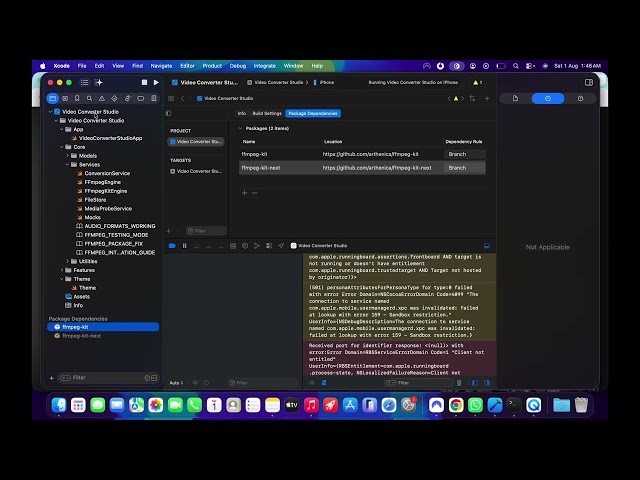Toggle the console pane button at bottom right
The width and height of the screenshot is (640, 480).
(x=487, y=383)
